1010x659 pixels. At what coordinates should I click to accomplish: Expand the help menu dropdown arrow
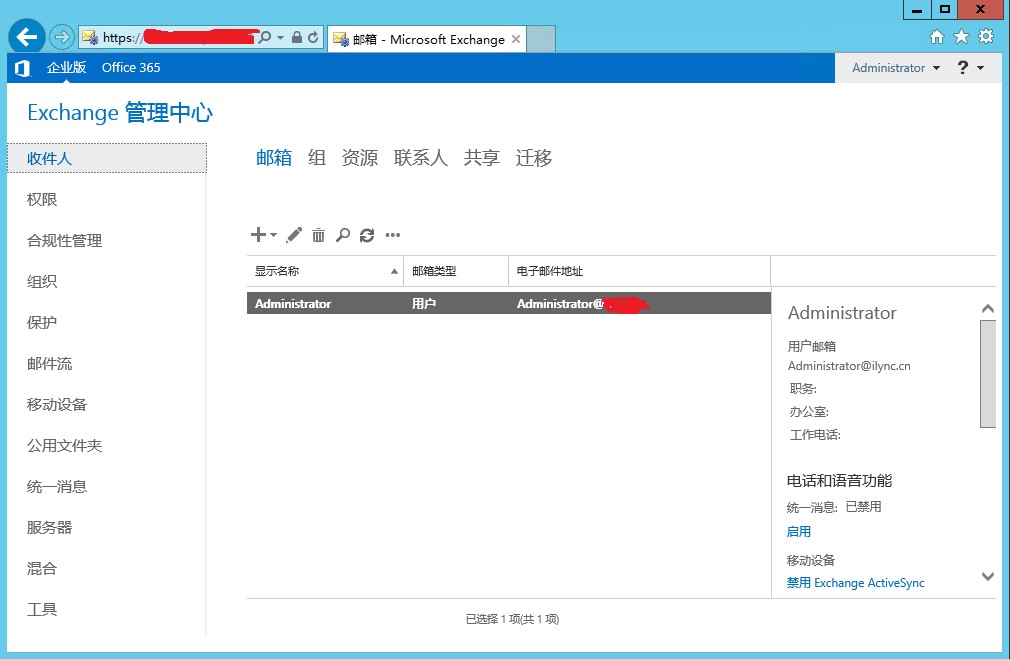980,68
